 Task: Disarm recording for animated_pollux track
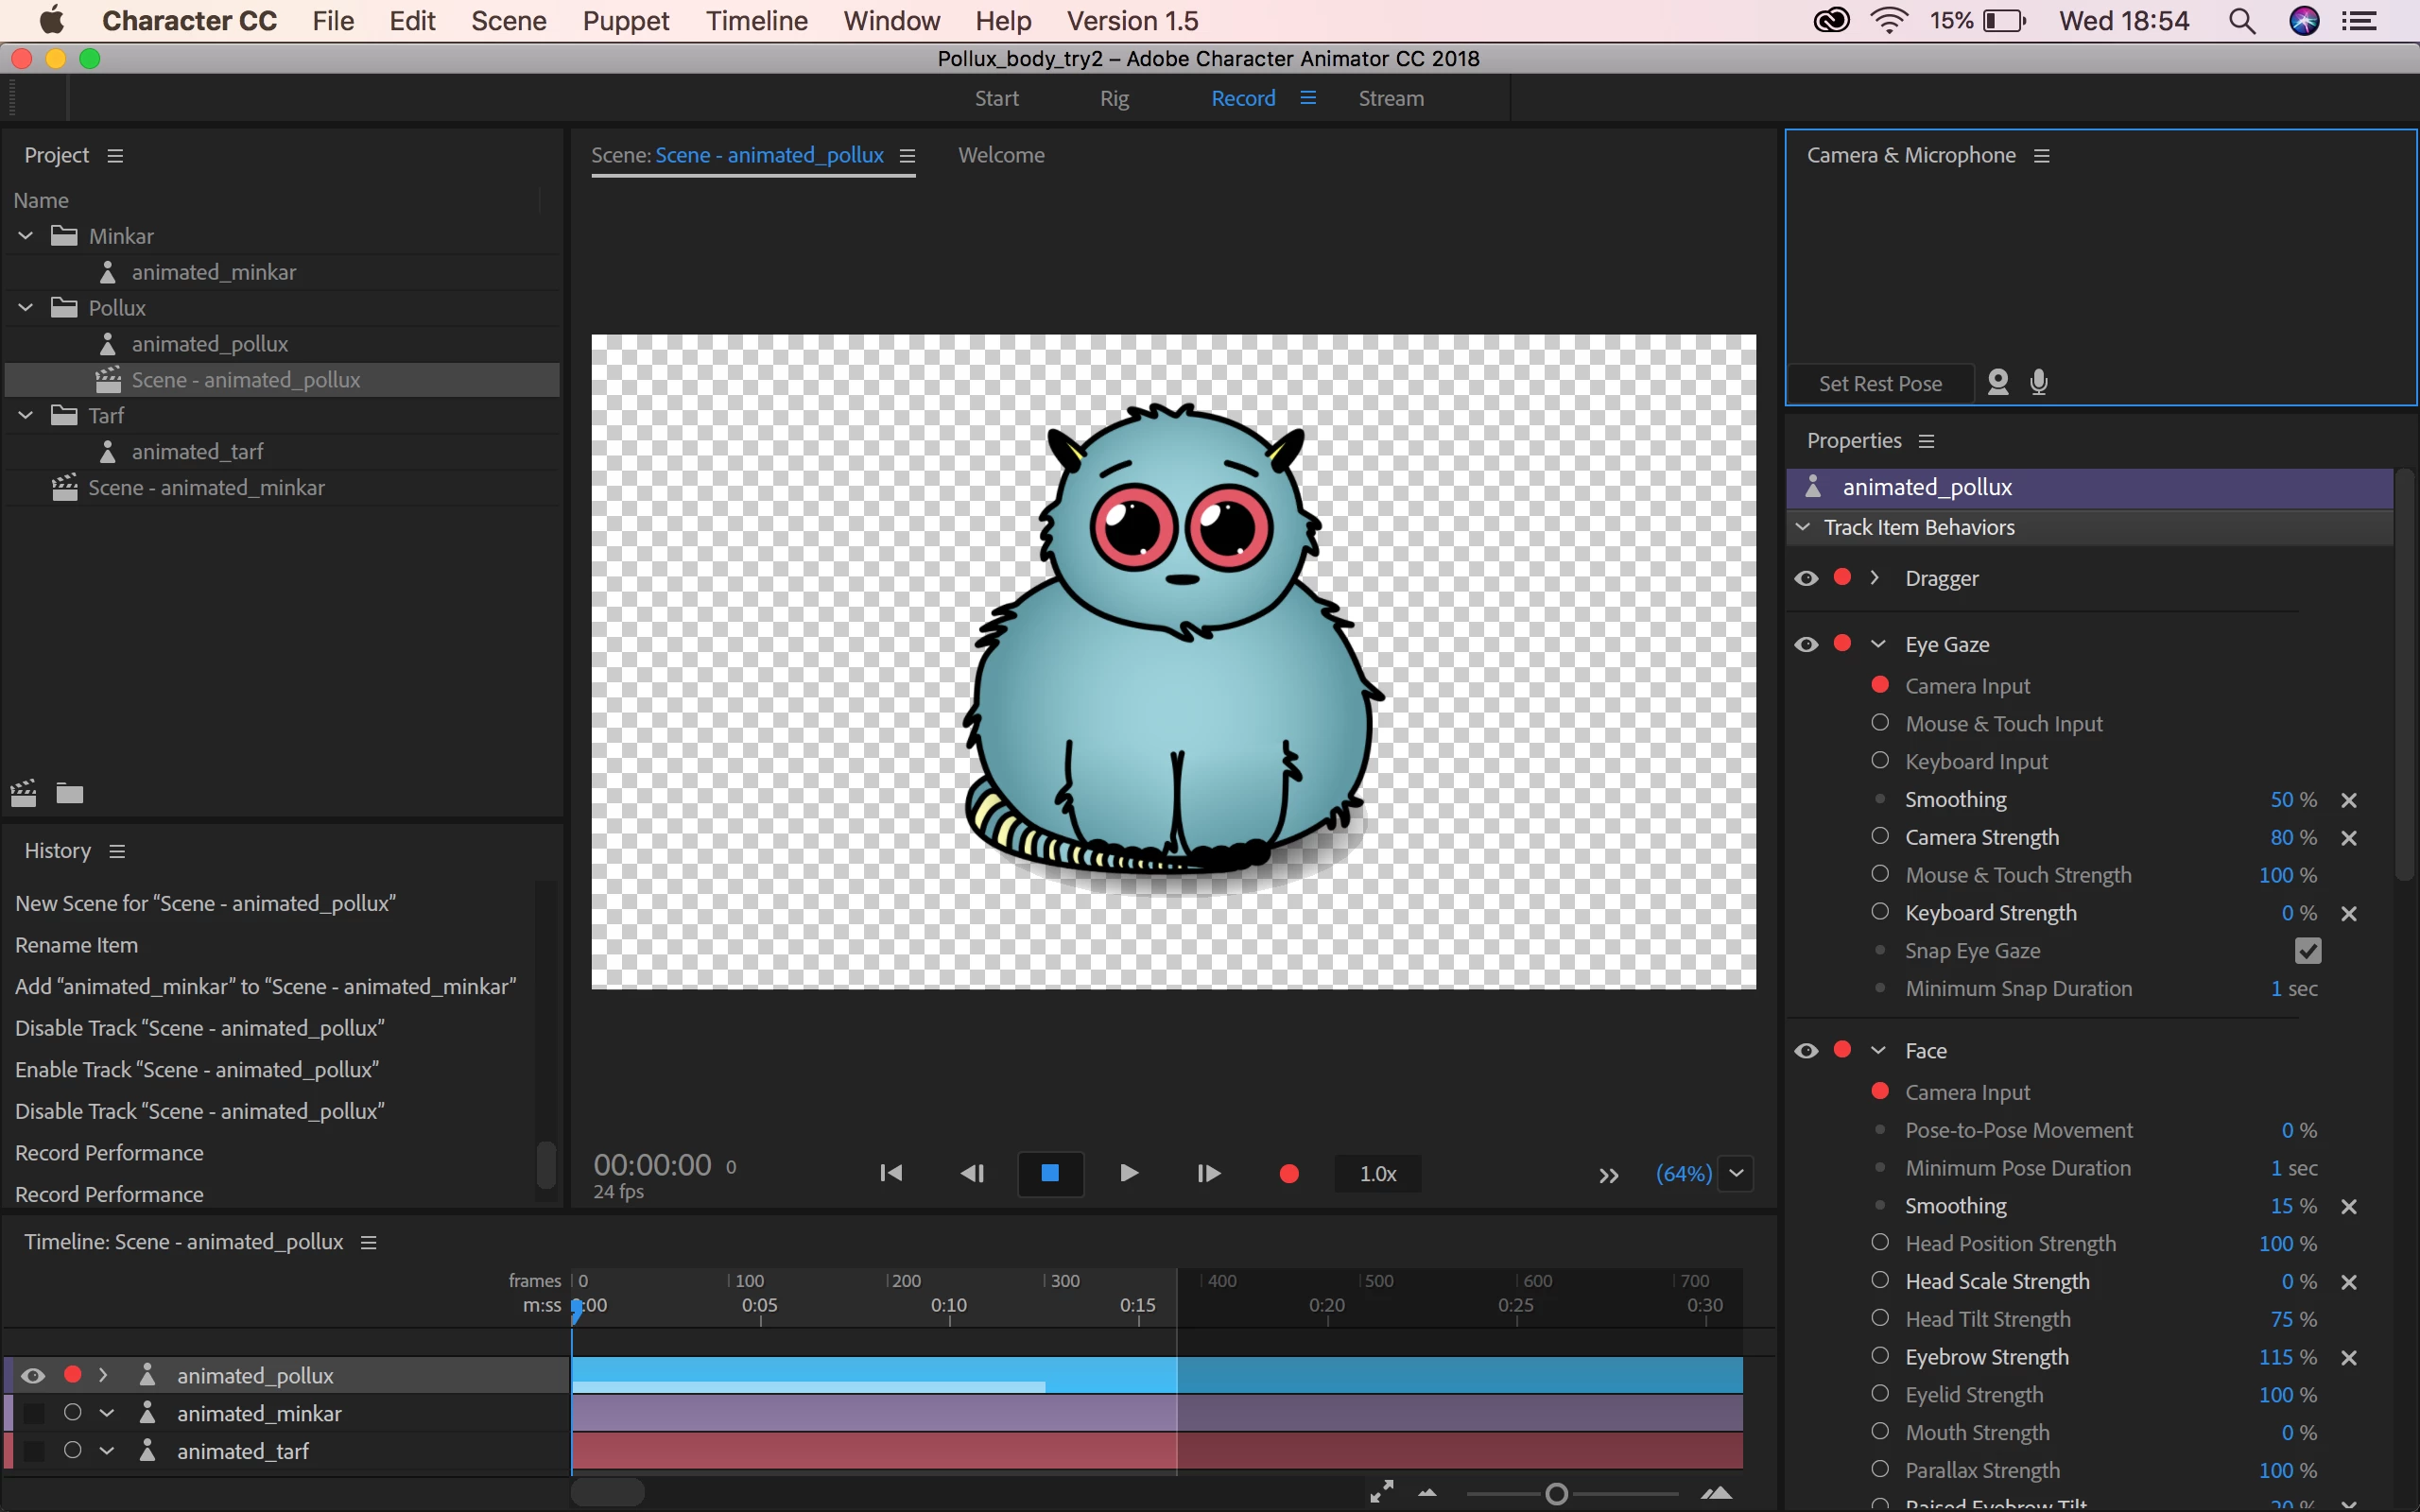click(72, 1374)
